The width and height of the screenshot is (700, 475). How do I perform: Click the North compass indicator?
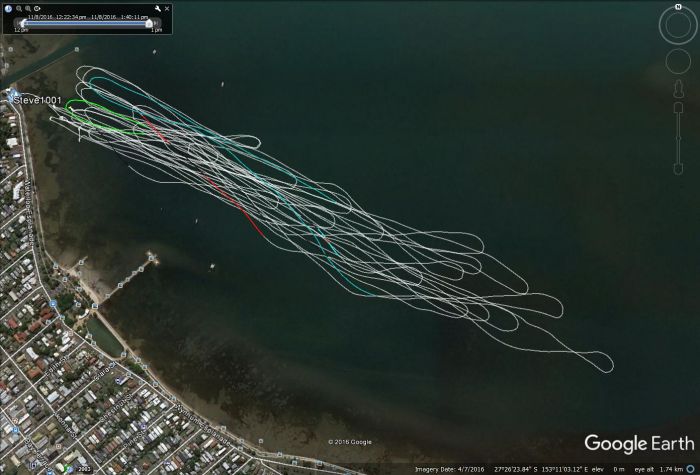677,7
